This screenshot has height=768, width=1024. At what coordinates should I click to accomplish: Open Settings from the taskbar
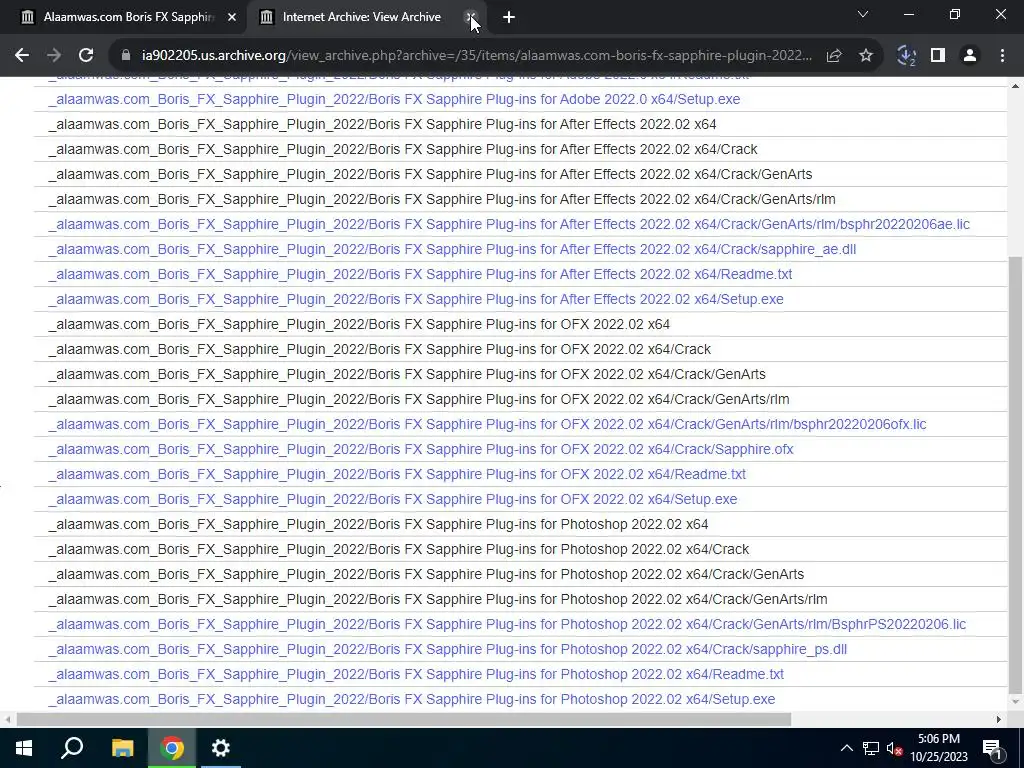[x=221, y=748]
